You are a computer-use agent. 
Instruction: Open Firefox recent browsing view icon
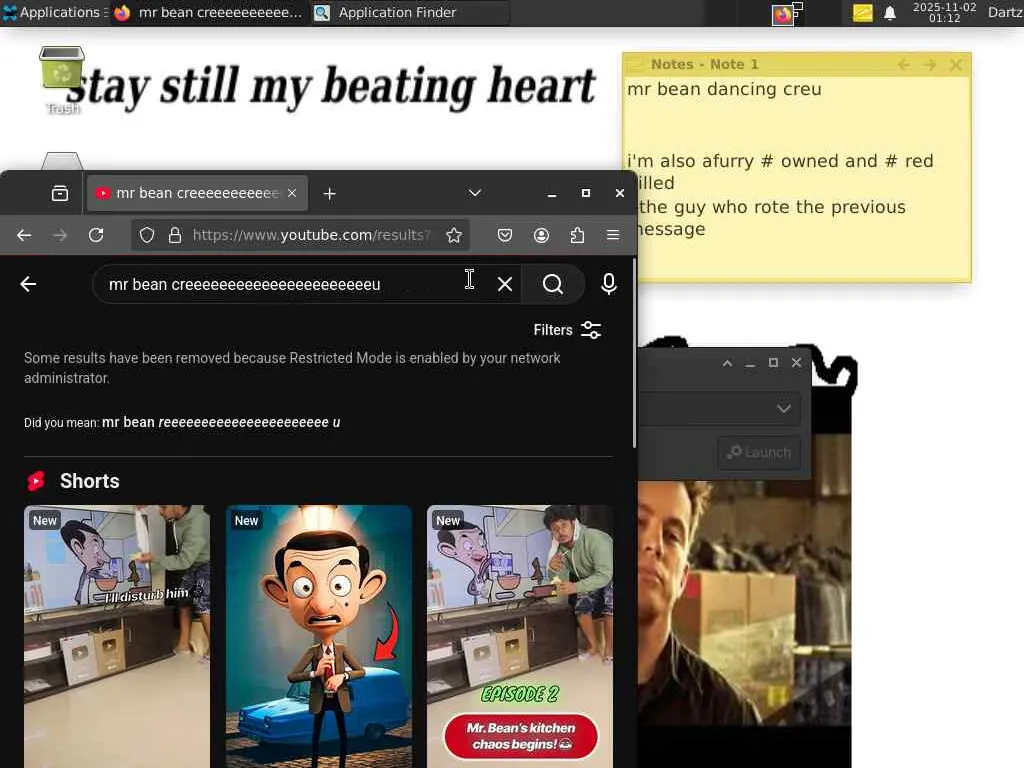pos(59,193)
